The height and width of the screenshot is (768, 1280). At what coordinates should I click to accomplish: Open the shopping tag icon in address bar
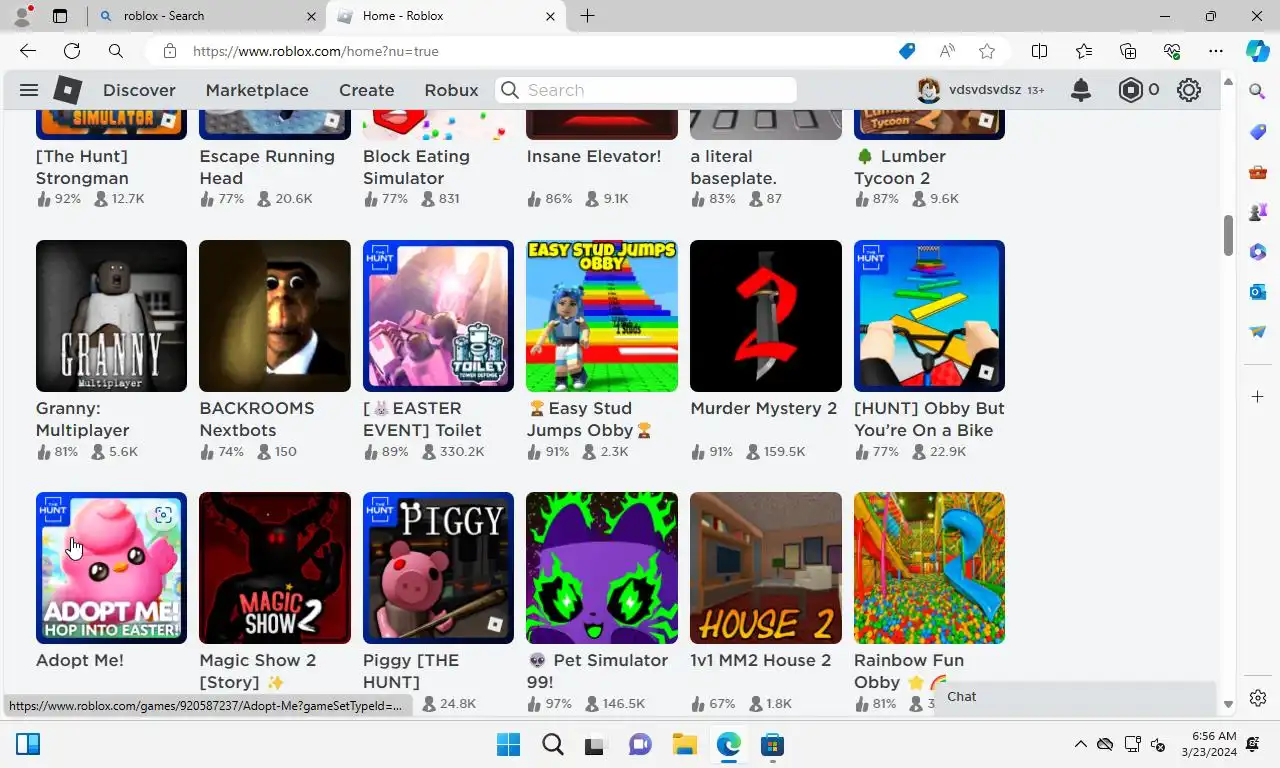coord(907,51)
